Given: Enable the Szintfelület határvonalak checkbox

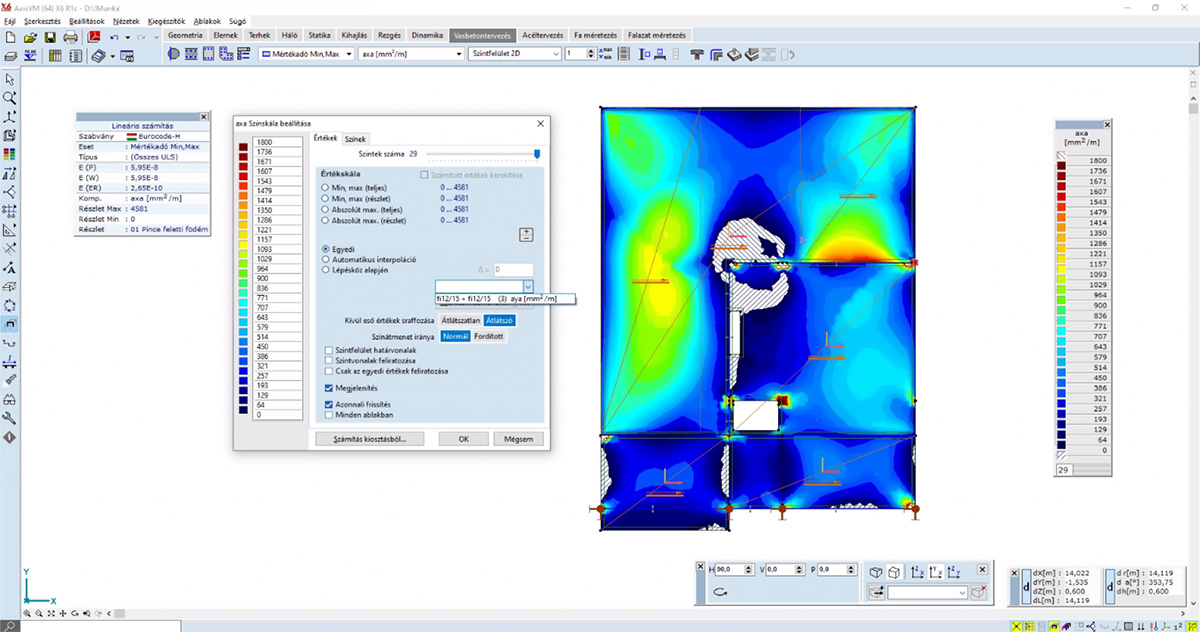Looking at the screenshot, I should pyautogui.click(x=329, y=351).
